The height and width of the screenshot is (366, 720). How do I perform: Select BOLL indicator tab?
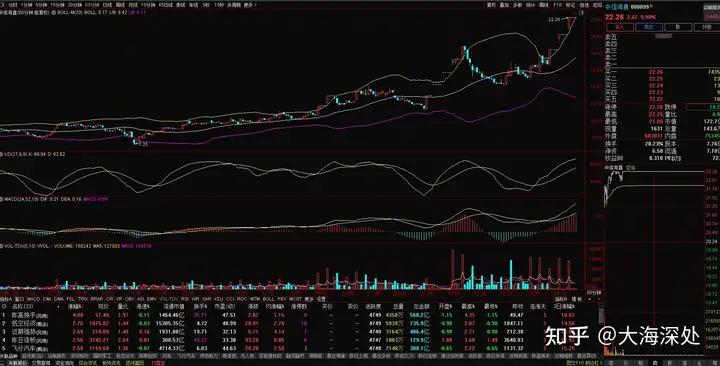(269, 298)
